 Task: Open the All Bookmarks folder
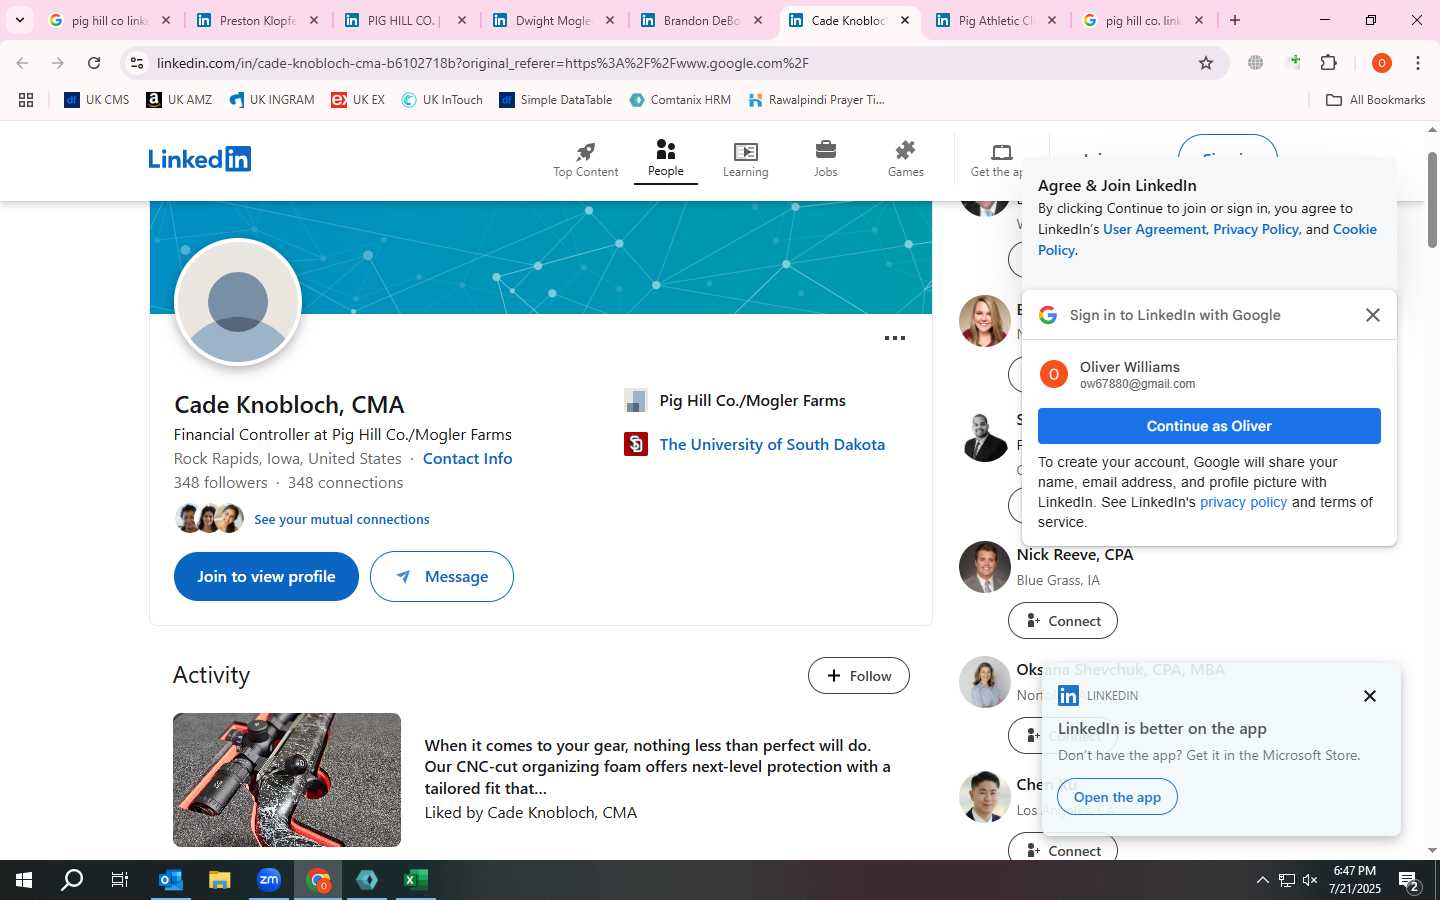[1375, 100]
